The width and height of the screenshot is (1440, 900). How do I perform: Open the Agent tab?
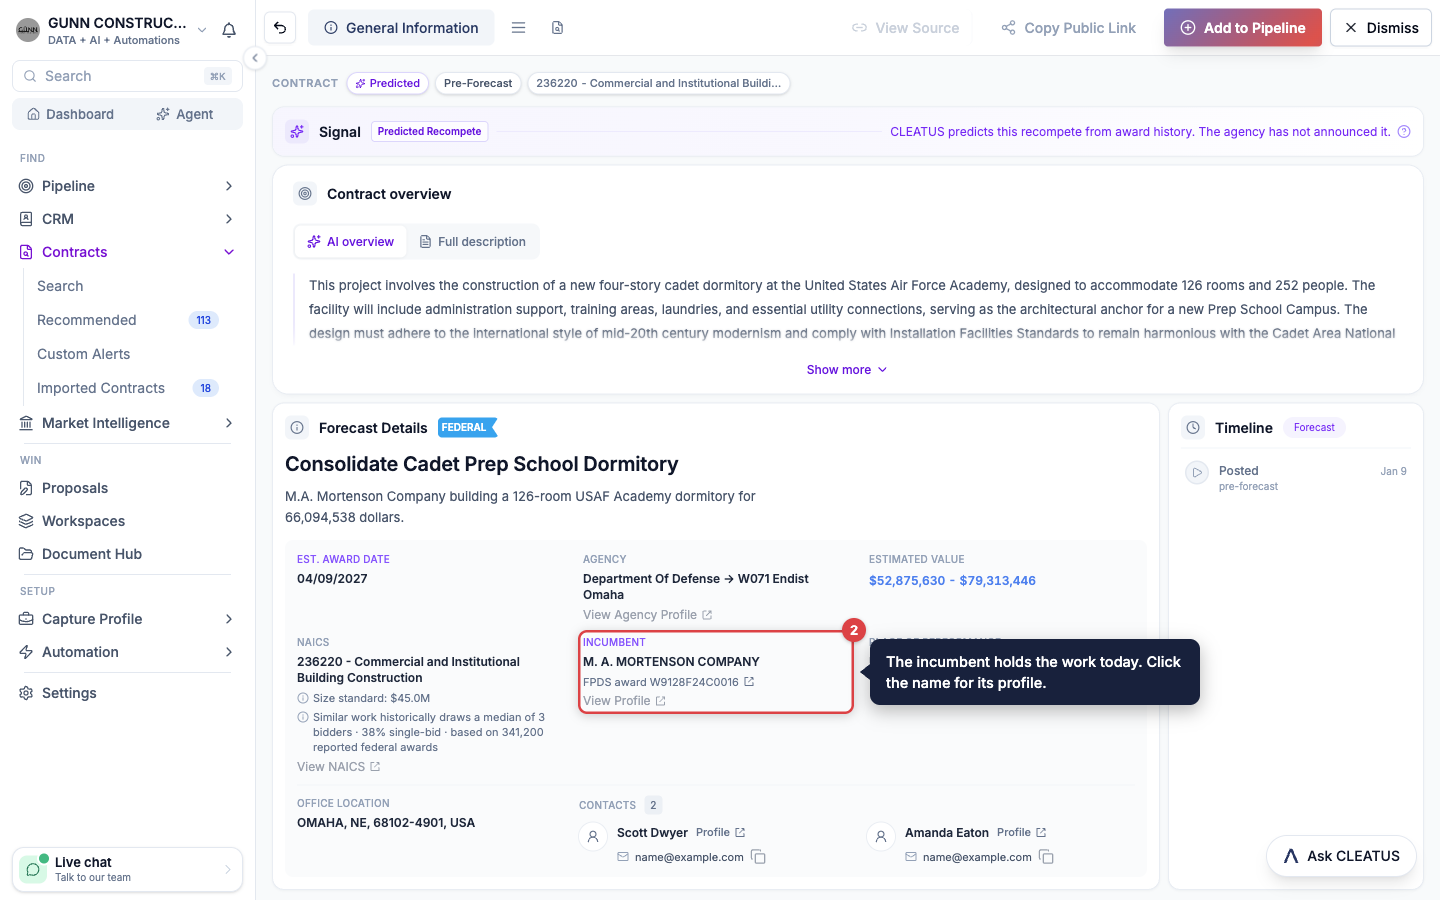point(185,114)
